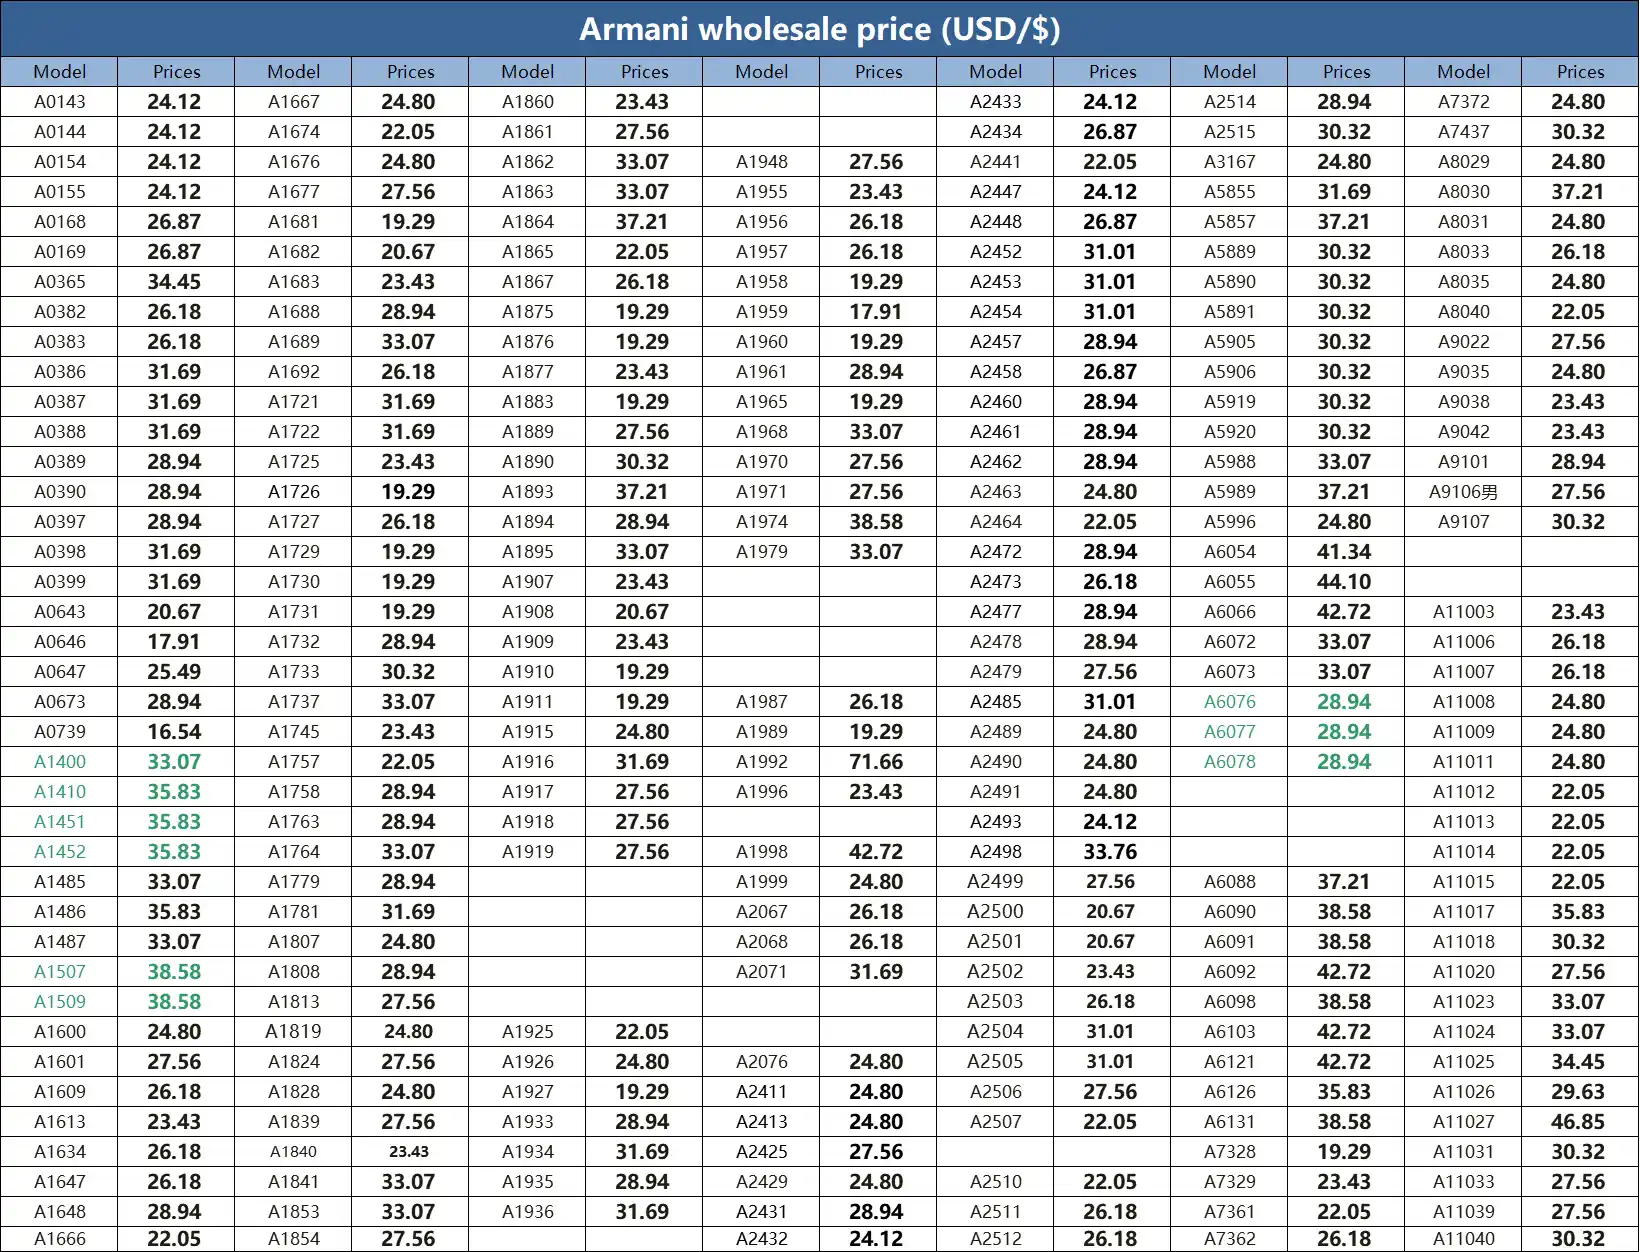Select model cell A11017
The image size is (1640, 1252).
coord(1464,912)
